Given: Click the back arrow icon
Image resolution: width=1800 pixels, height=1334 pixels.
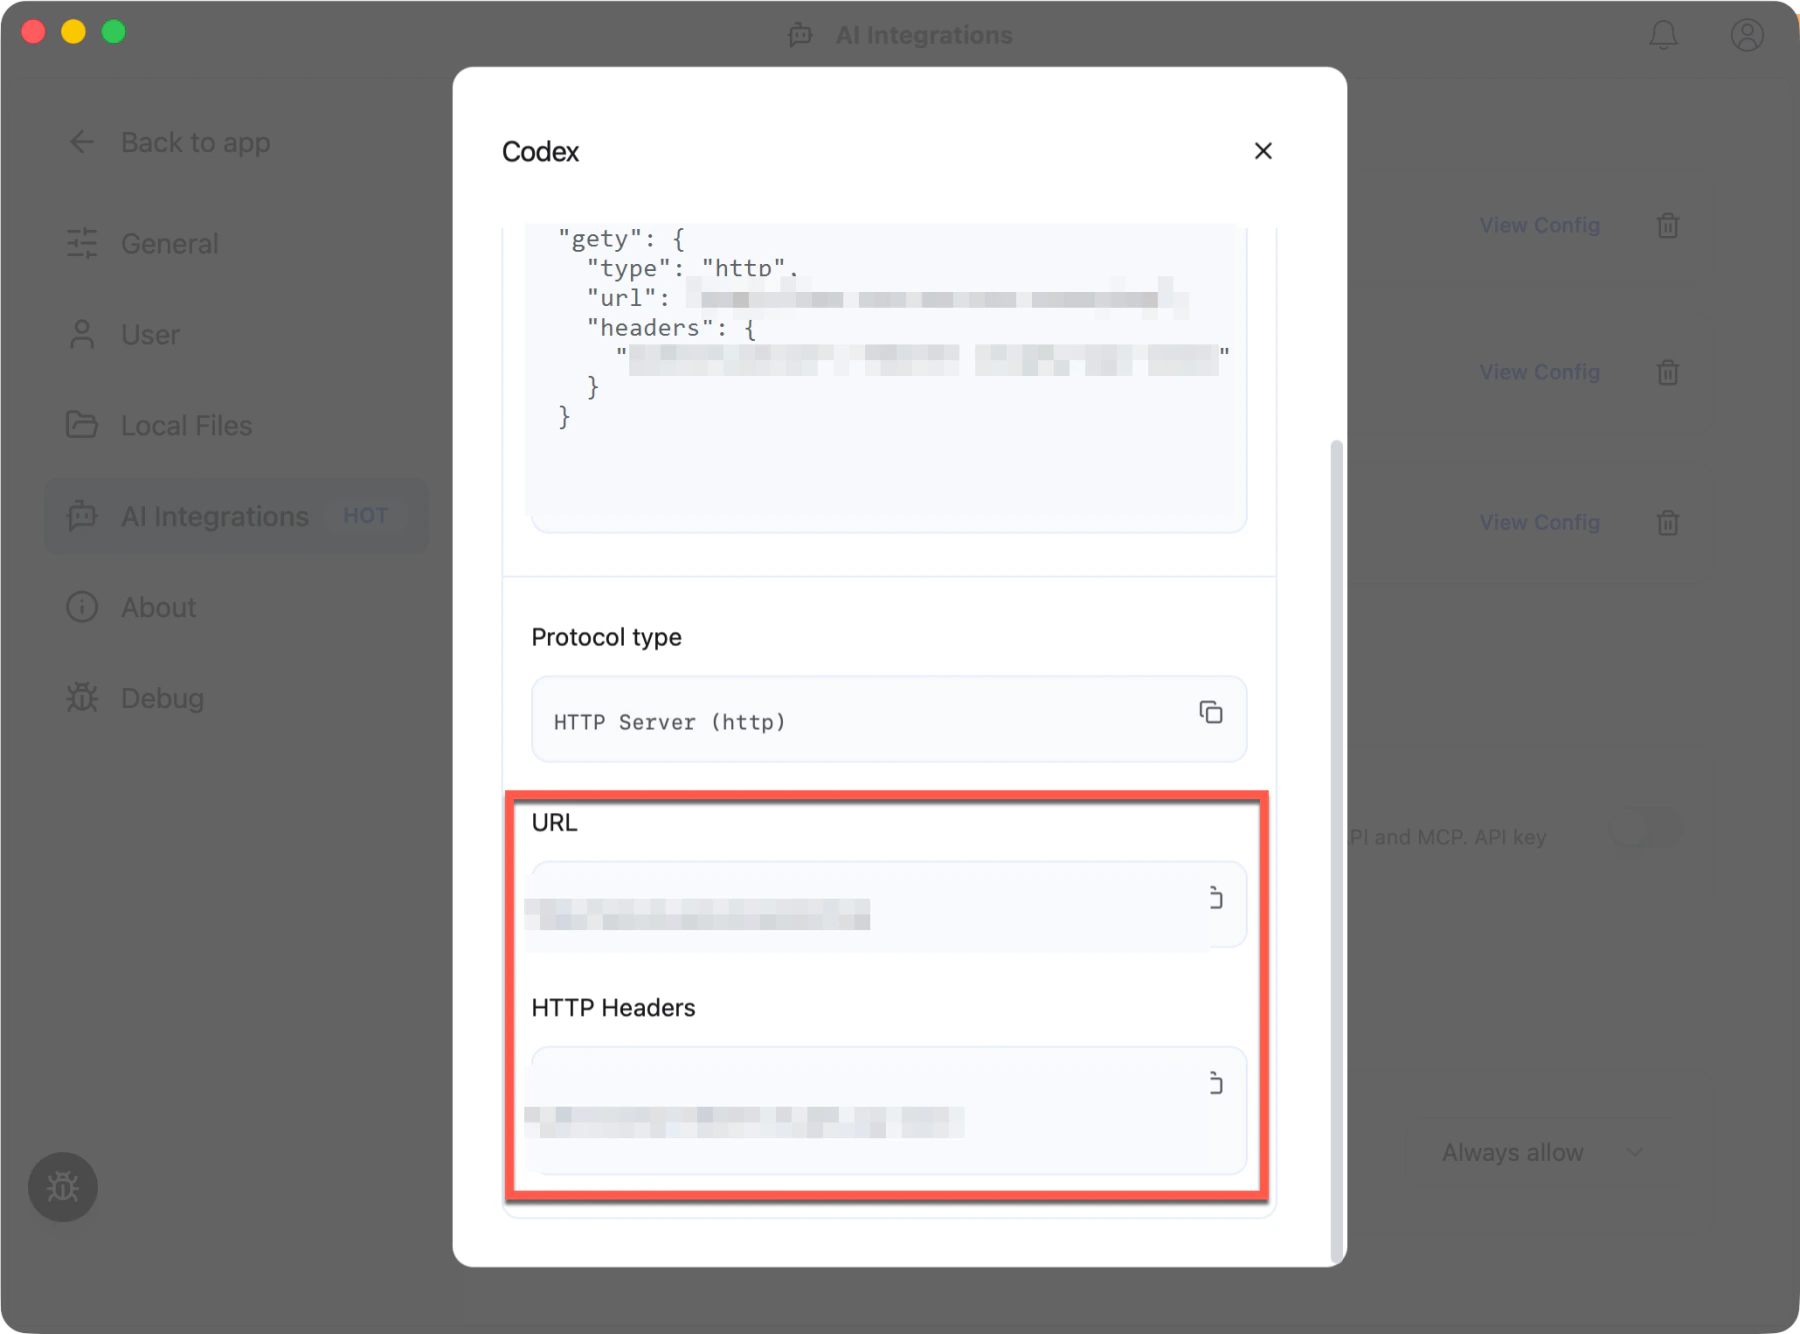Looking at the screenshot, I should (x=82, y=142).
